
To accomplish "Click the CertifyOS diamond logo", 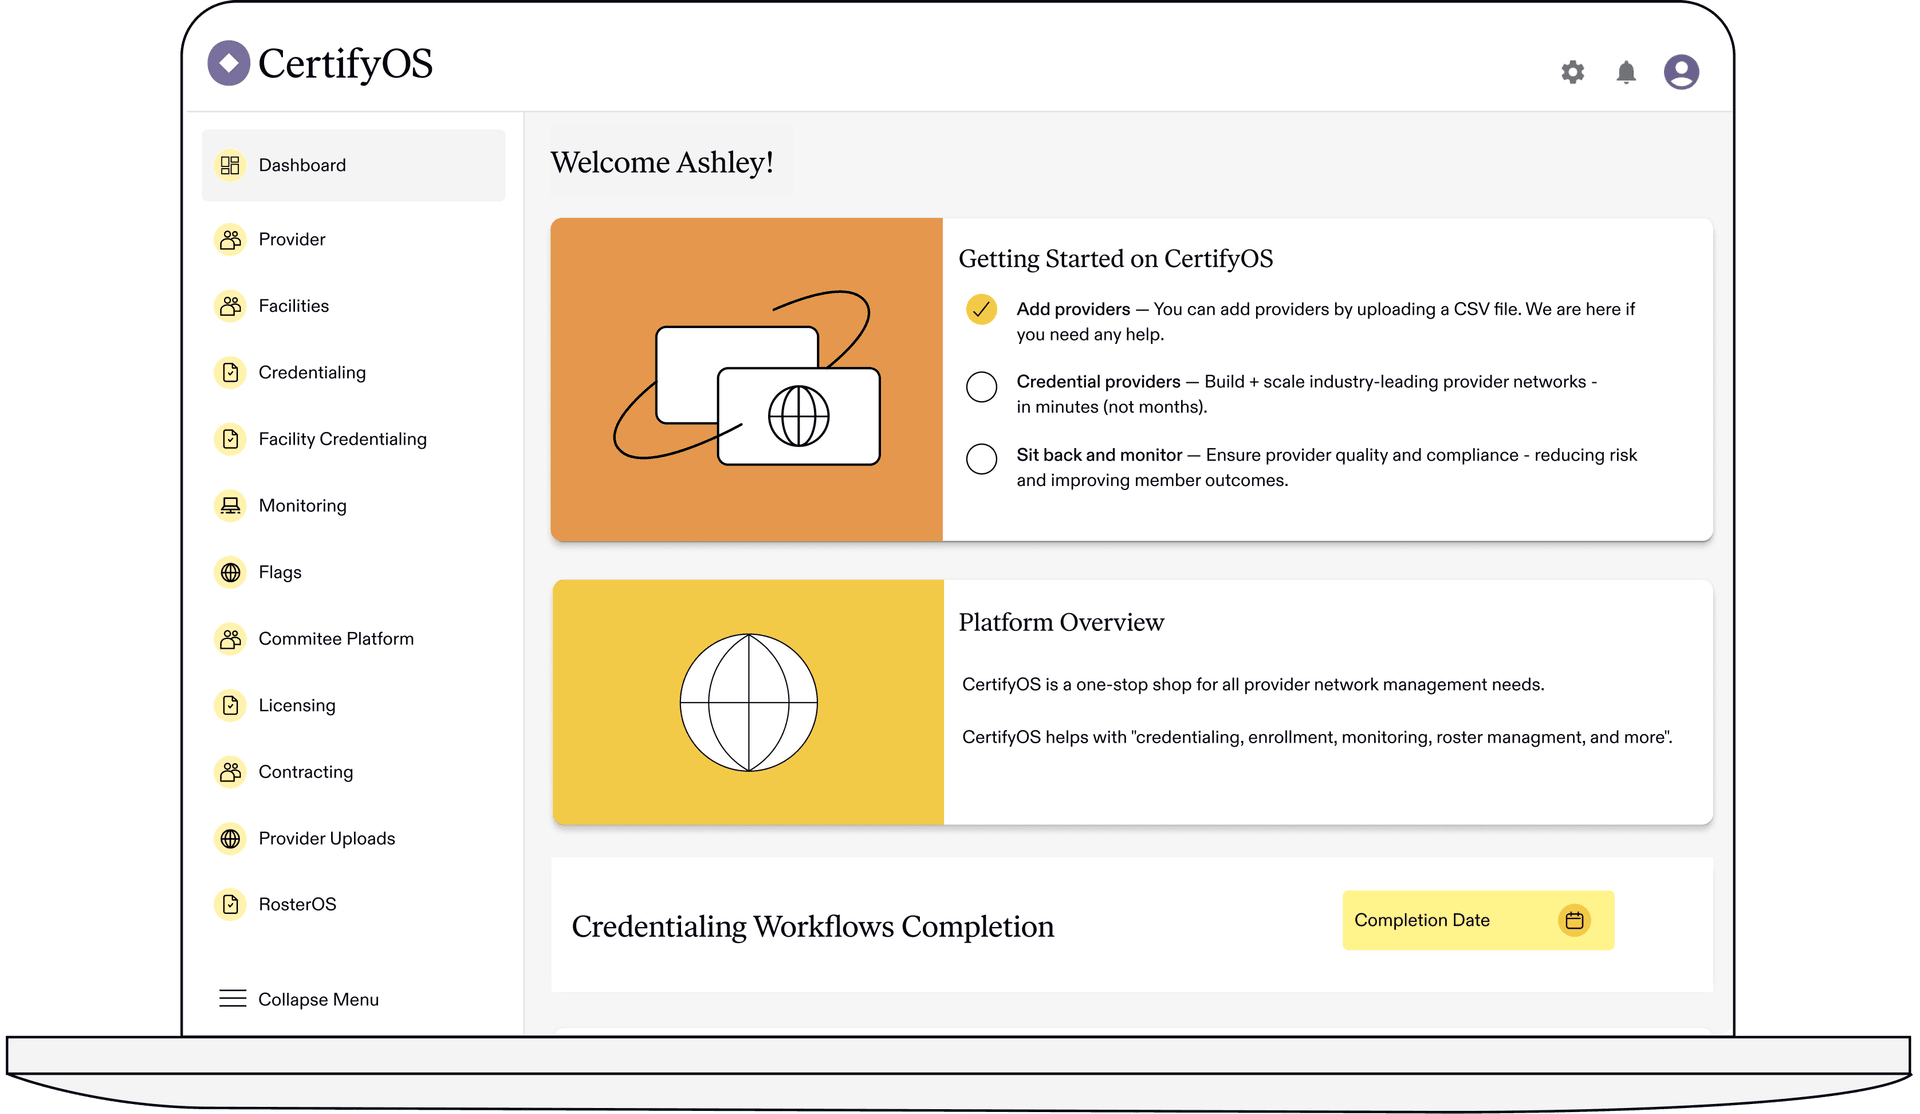I will [228, 64].
